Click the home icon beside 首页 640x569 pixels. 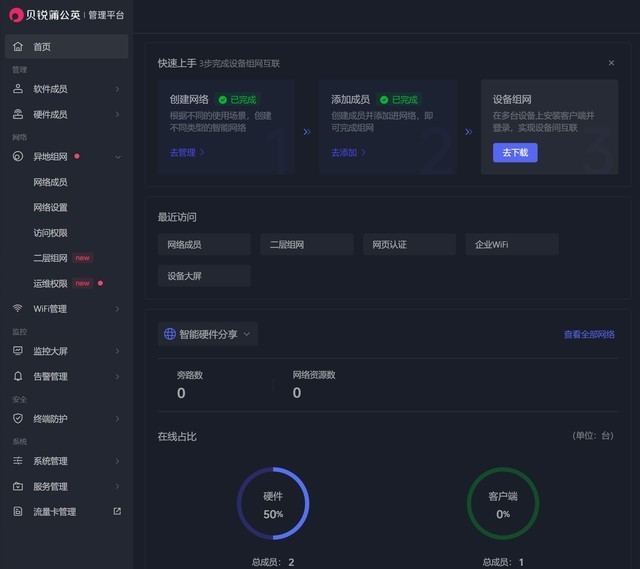point(18,47)
